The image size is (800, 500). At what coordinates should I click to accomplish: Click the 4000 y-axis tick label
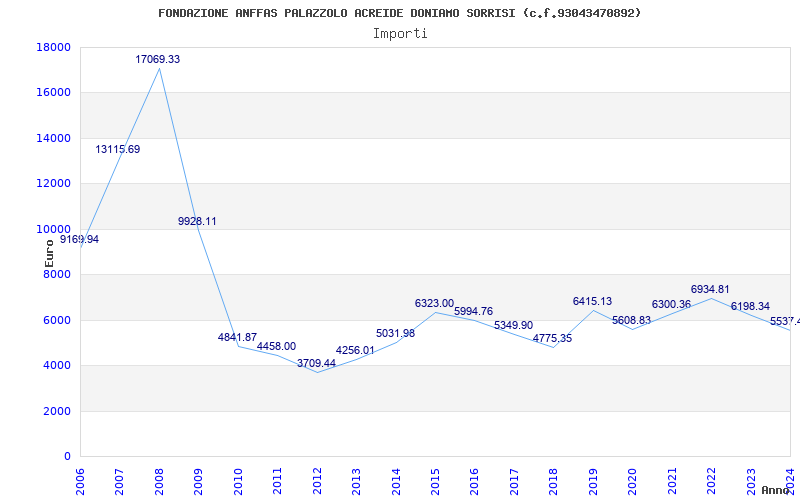coord(57,366)
